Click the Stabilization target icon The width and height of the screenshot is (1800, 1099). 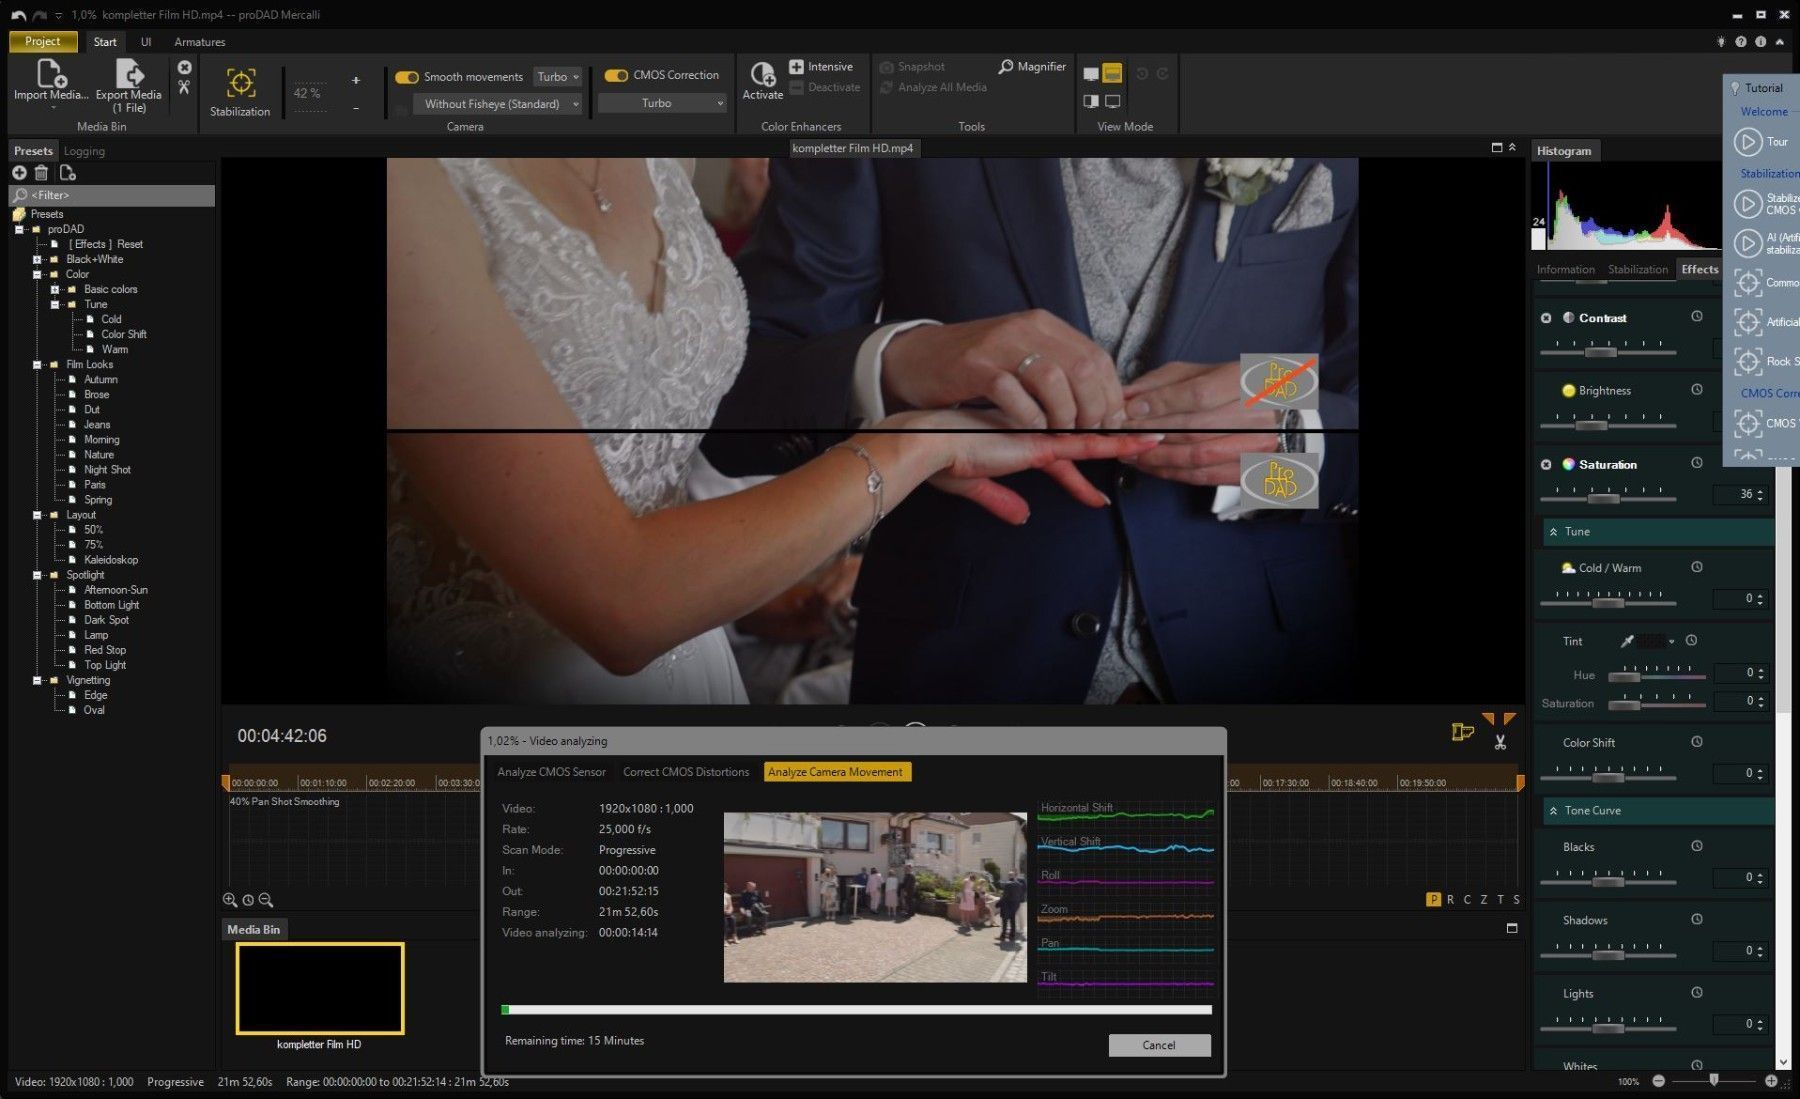coord(240,83)
